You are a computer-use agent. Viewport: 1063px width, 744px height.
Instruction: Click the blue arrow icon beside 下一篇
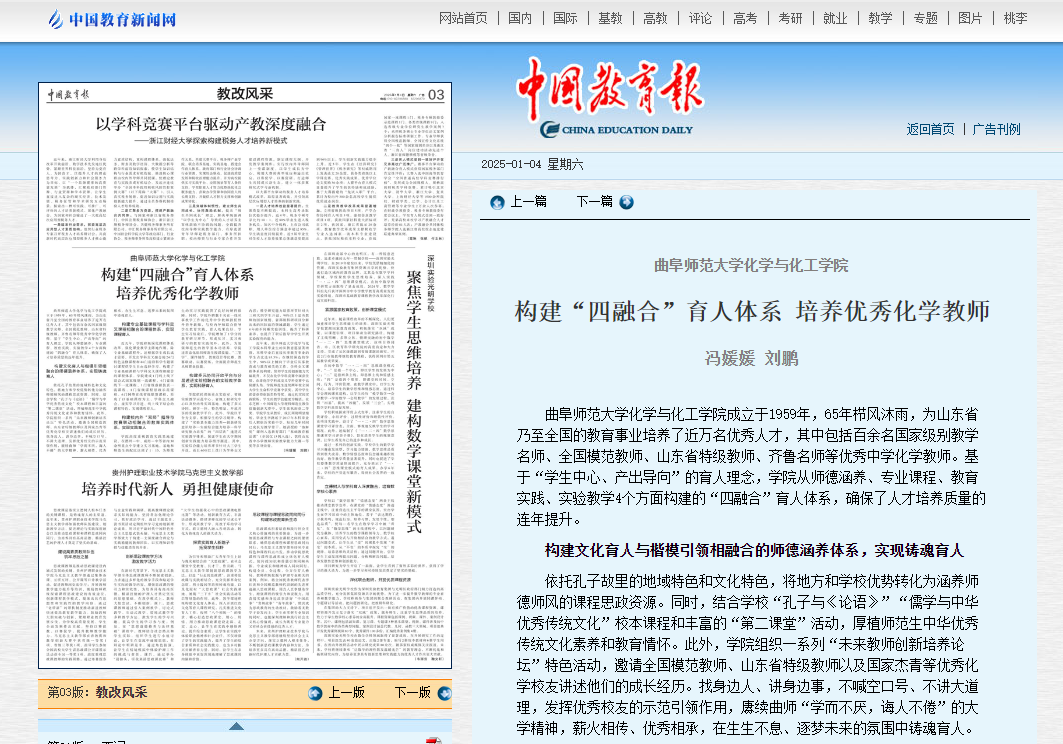(x=626, y=202)
